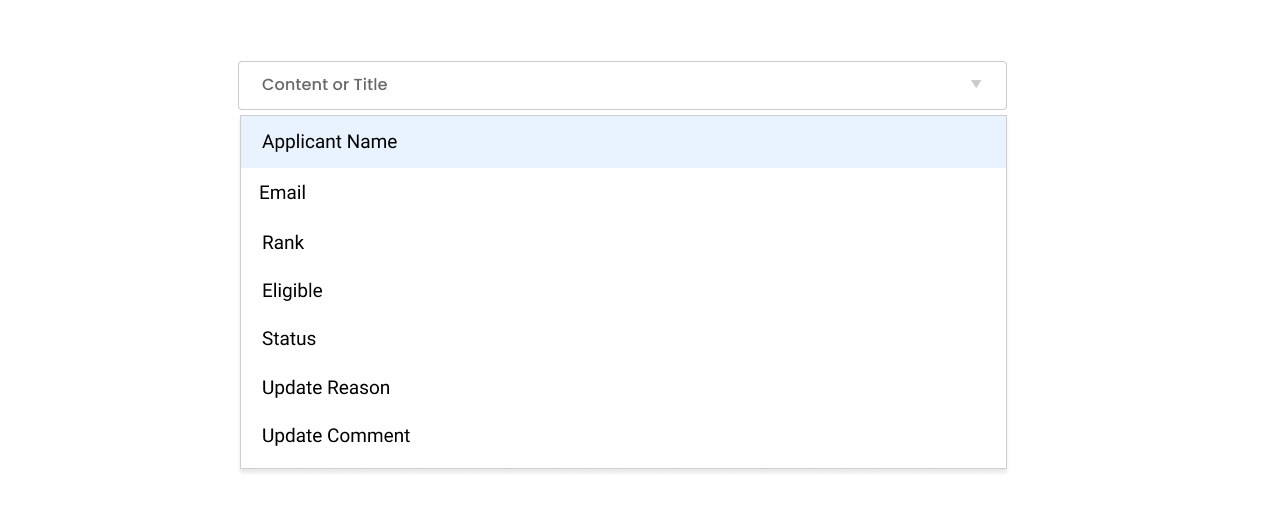Choose Eligible as the search field
This screenshot has height=523, width=1280.
(x=292, y=291)
